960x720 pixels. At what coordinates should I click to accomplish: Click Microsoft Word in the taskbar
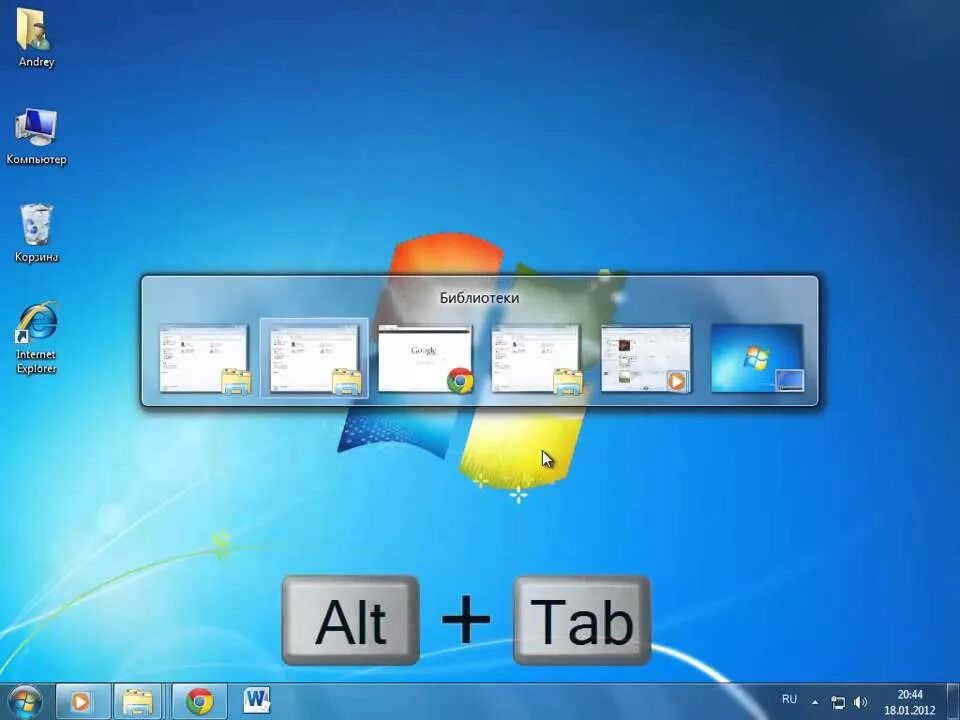coord(257,700)
